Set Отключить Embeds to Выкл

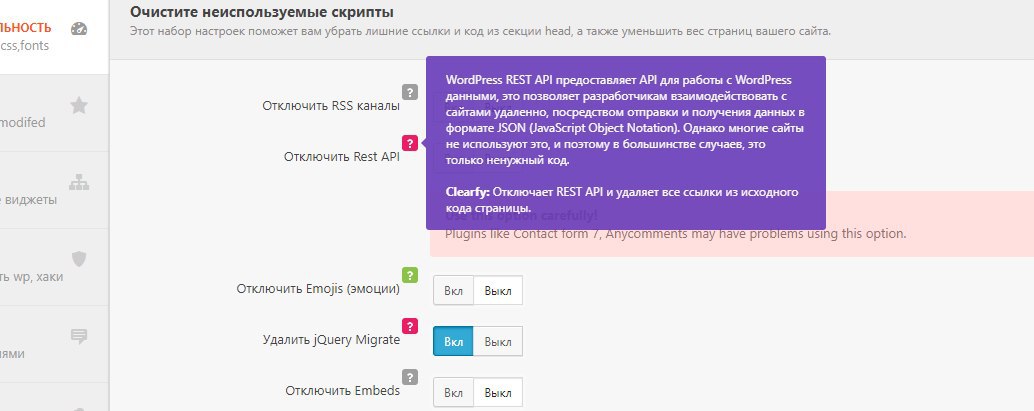click(x=497, y=392)
